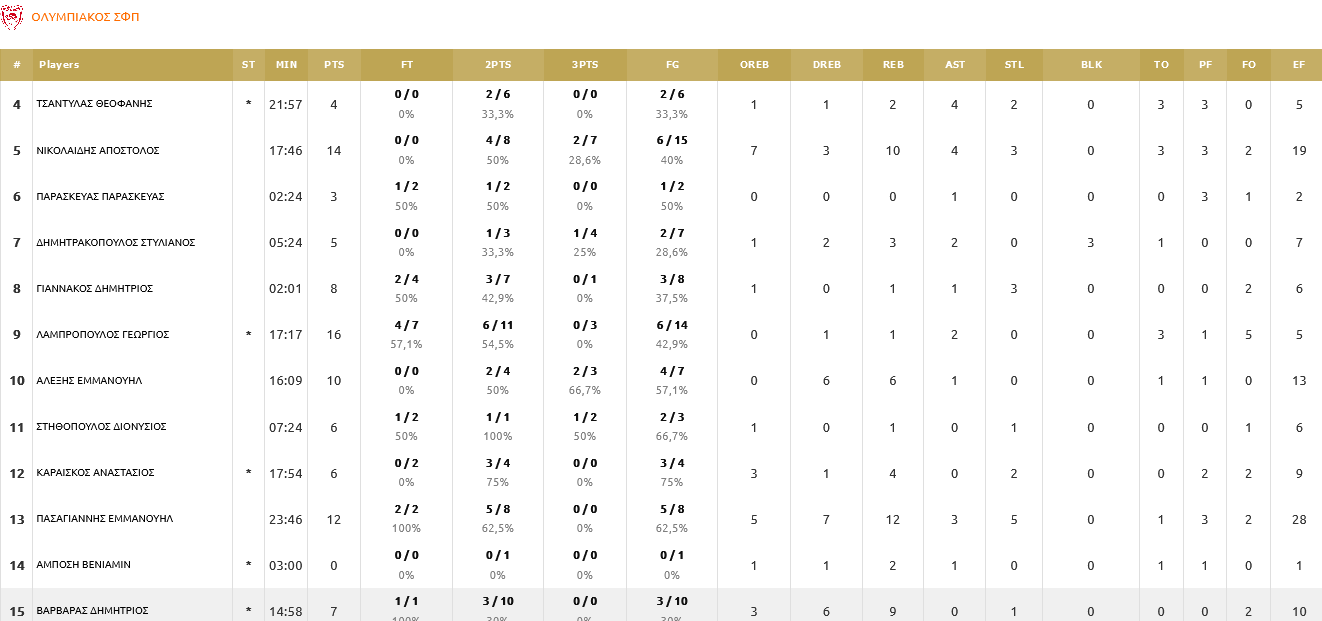This screenshot has height=621, width=1322.
Task: Click the 3PTS column header
Action: point(585,65)
